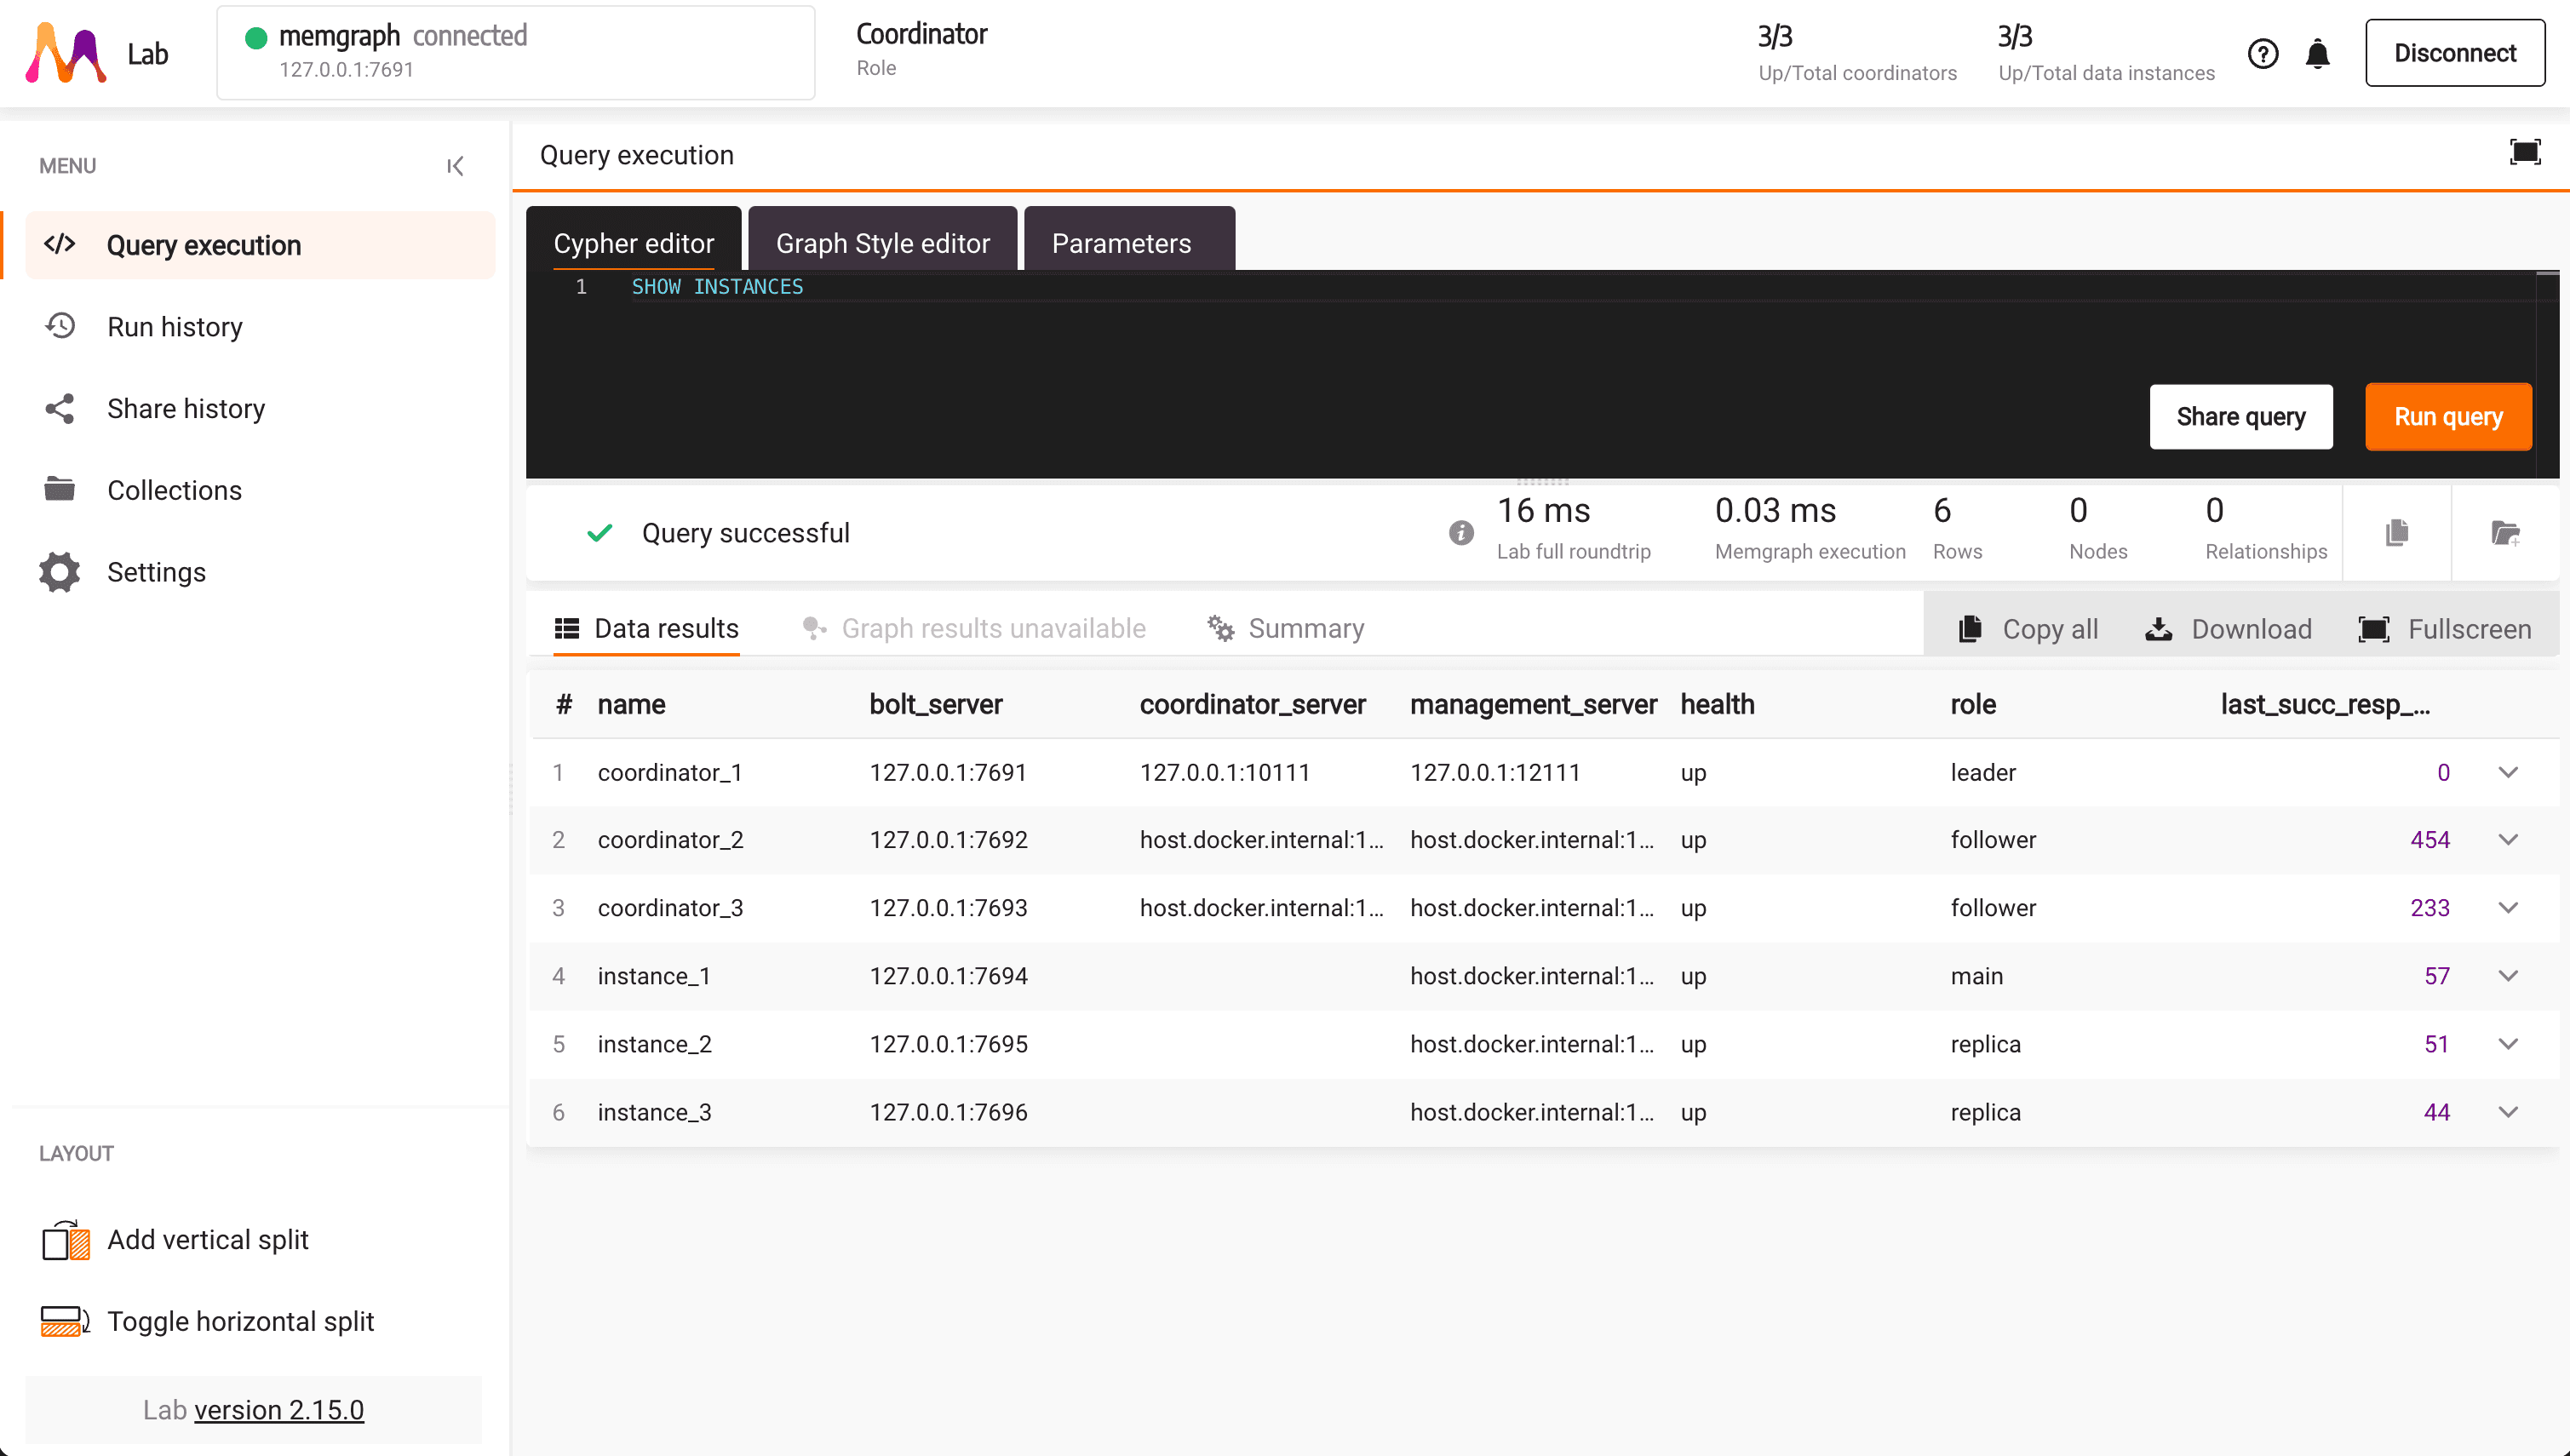
Task: Download the query results
Action: [x=2228, y=629]
